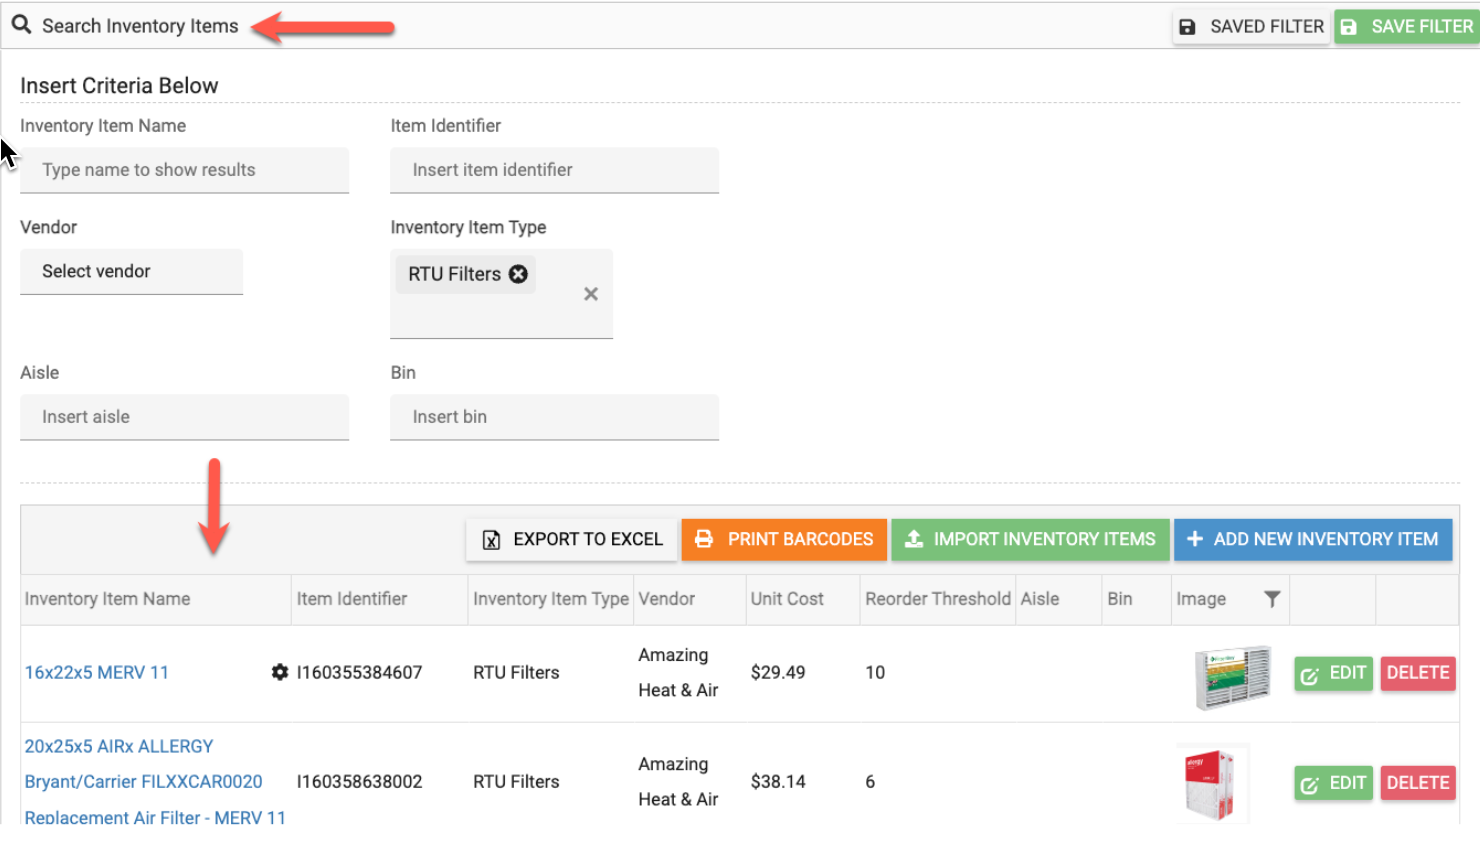Edit the 16x22x5 MERV 11 item
The height and width of the screenshot is (842, 1480).
click(x=1333, y=673)
